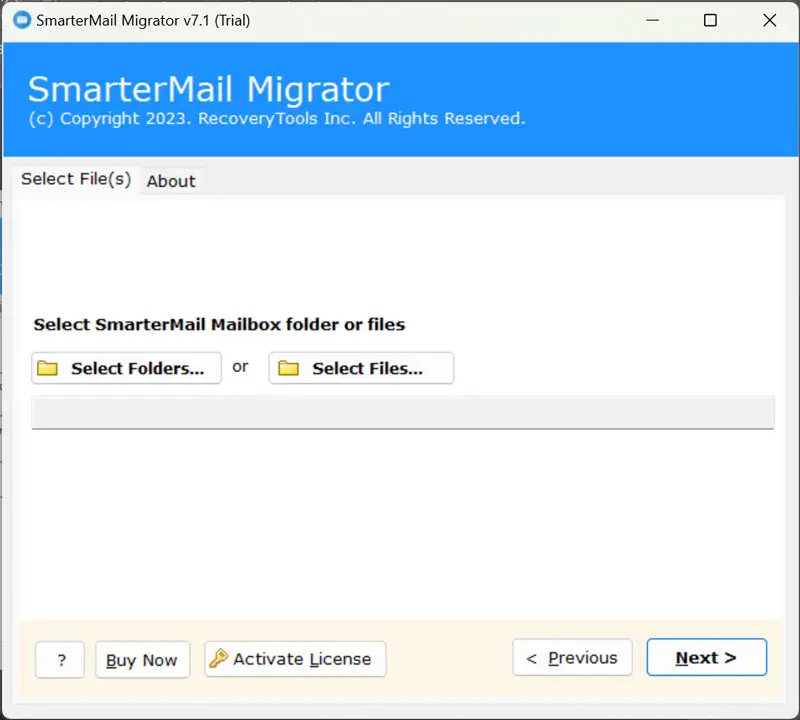Image resolution: width=800 pixels, height=720 pixels.
Task: Click the window title bar text
Action: click(x=143, y=20)
